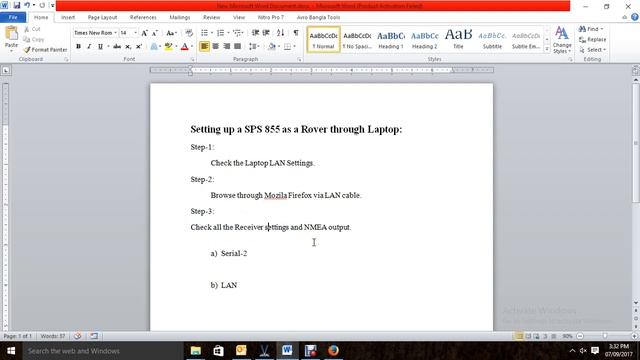Open the Font dialog launcher

[192, 60]
